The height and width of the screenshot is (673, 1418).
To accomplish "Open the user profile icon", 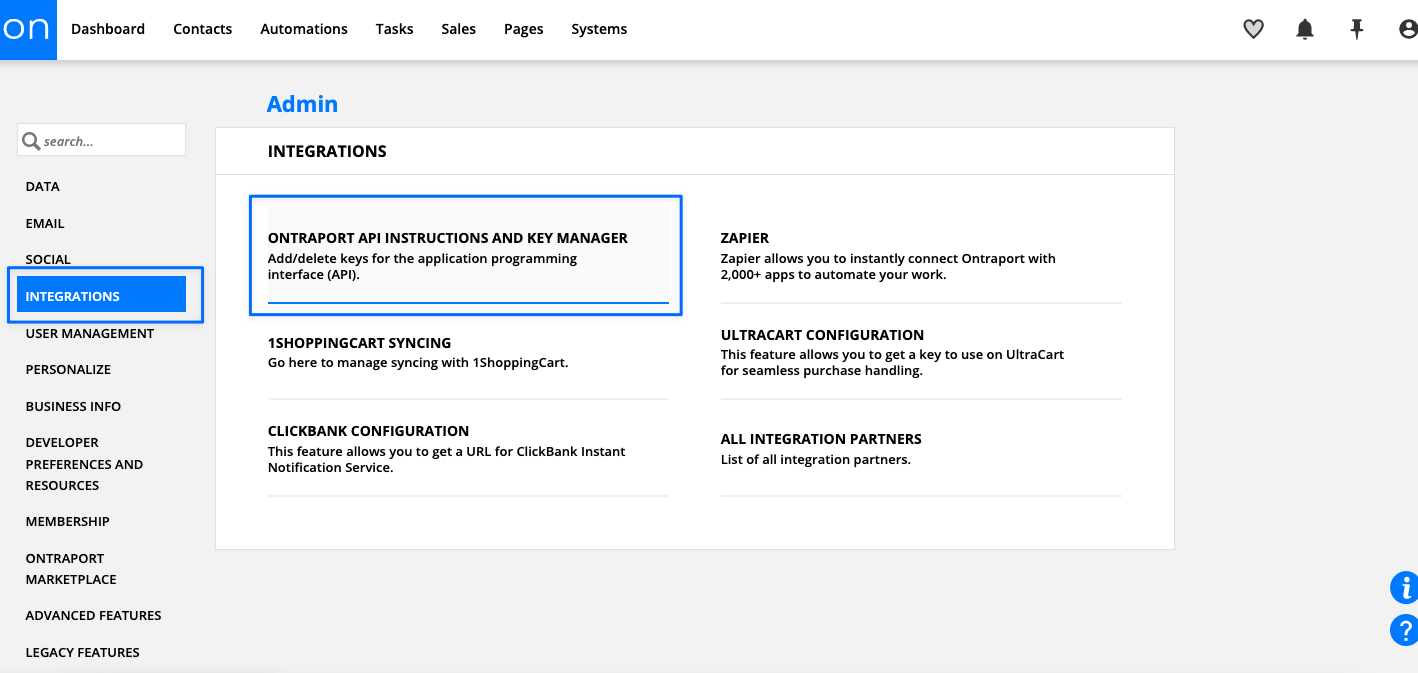I will (x=1408, y=30).
